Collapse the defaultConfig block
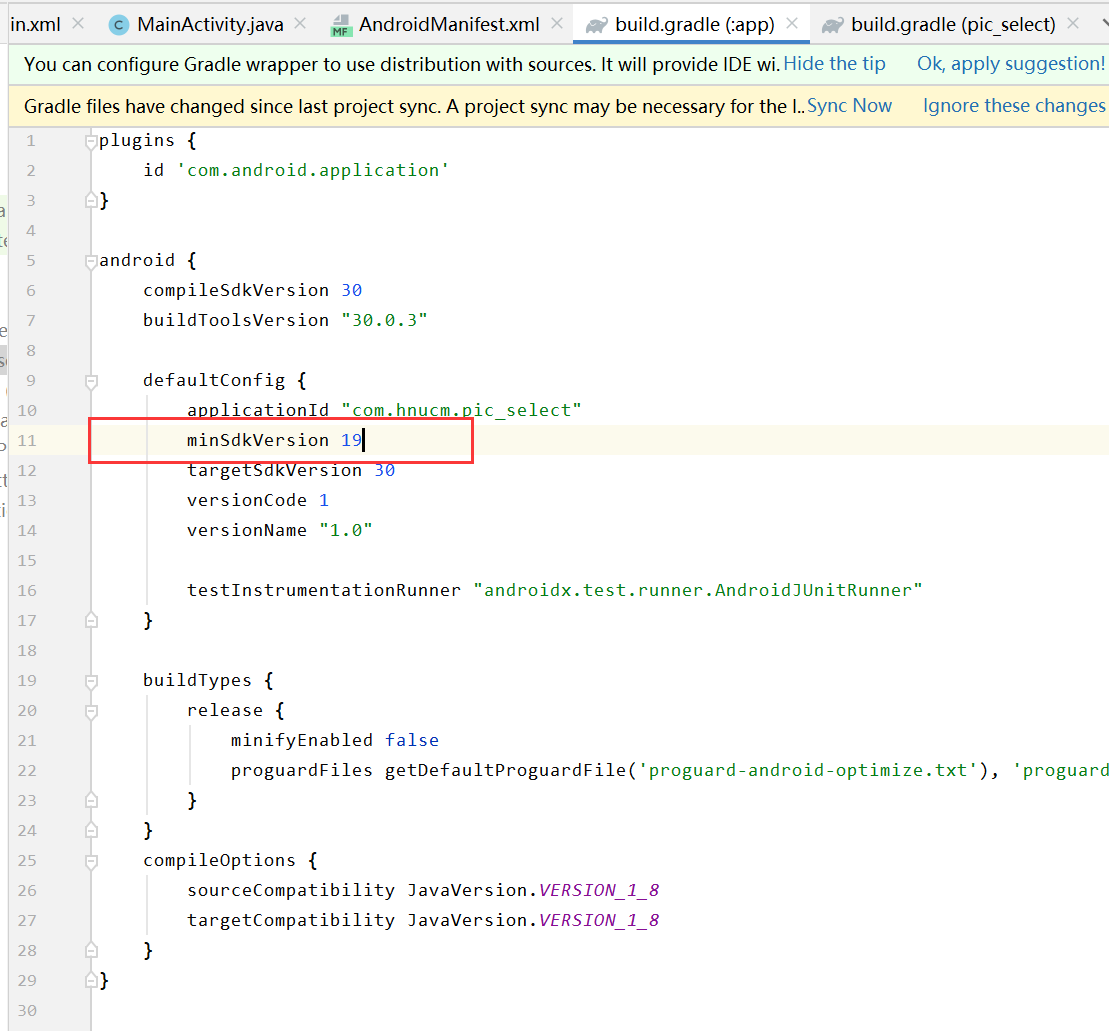1109x1031 pixels. pyautogui.click(x=90, y=381)
